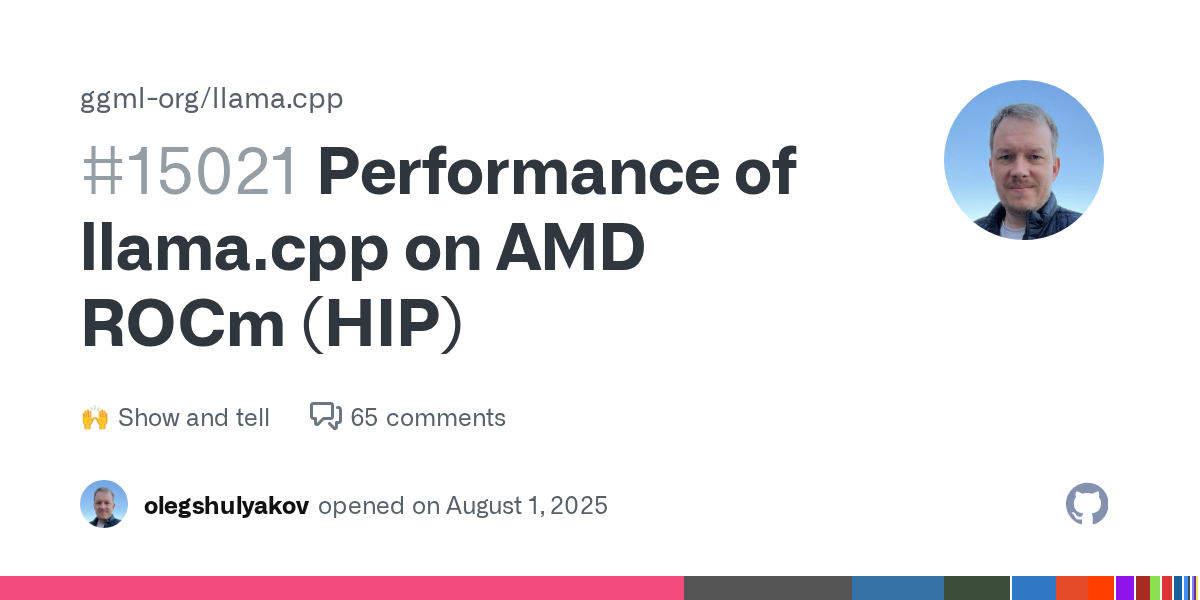The height and width of the screenshot is (600, 1200).
Task: Click the opened on August 1, 2025 date
Action: click(463, 505)
